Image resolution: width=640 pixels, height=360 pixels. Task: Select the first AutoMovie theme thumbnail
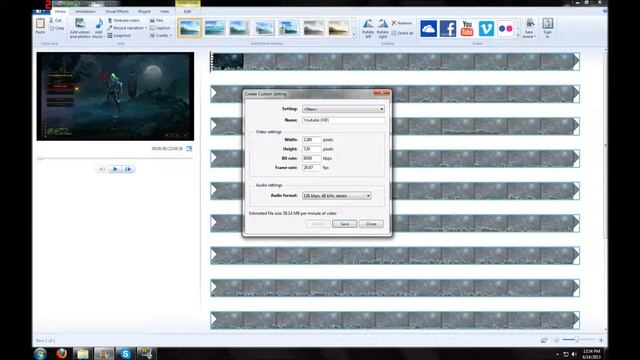190,28
